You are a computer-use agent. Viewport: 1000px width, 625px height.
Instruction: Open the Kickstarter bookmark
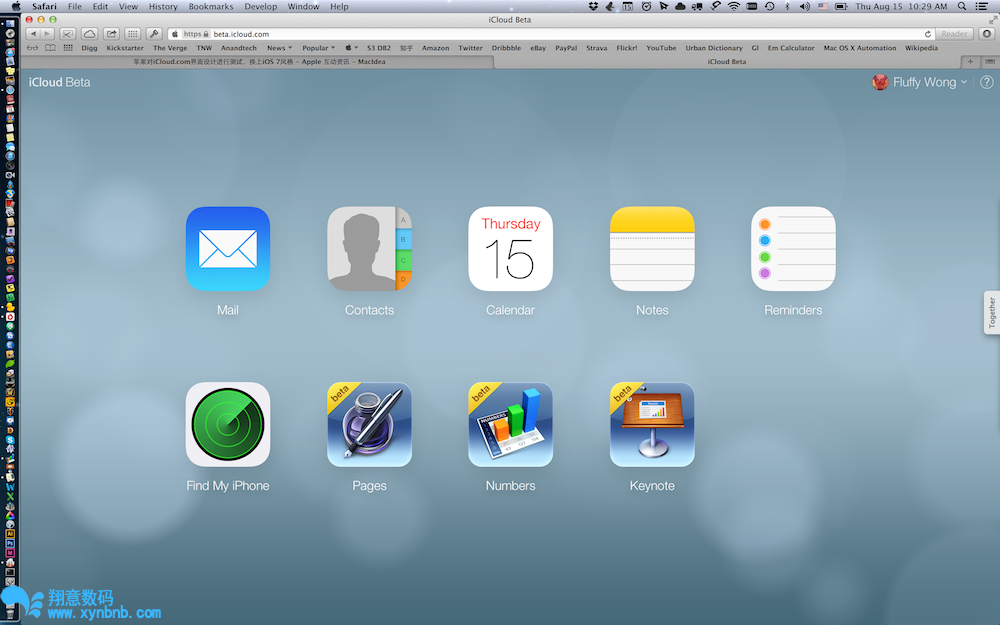pyautogui.click(x=125, y=48)
